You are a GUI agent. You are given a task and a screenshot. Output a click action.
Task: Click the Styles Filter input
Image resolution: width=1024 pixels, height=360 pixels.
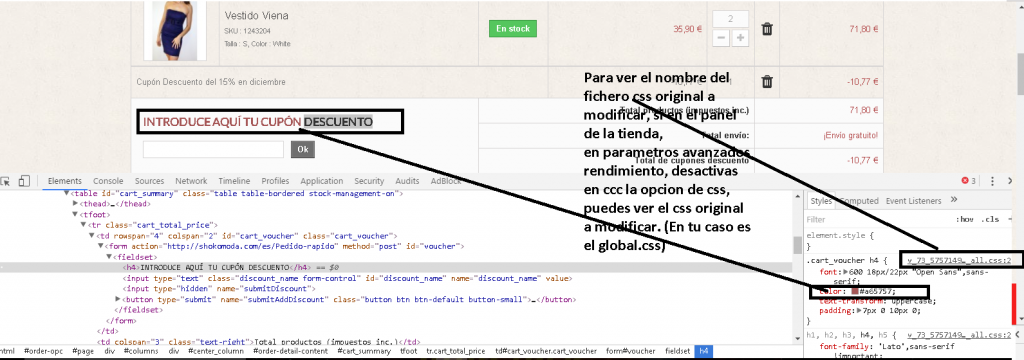875,220
